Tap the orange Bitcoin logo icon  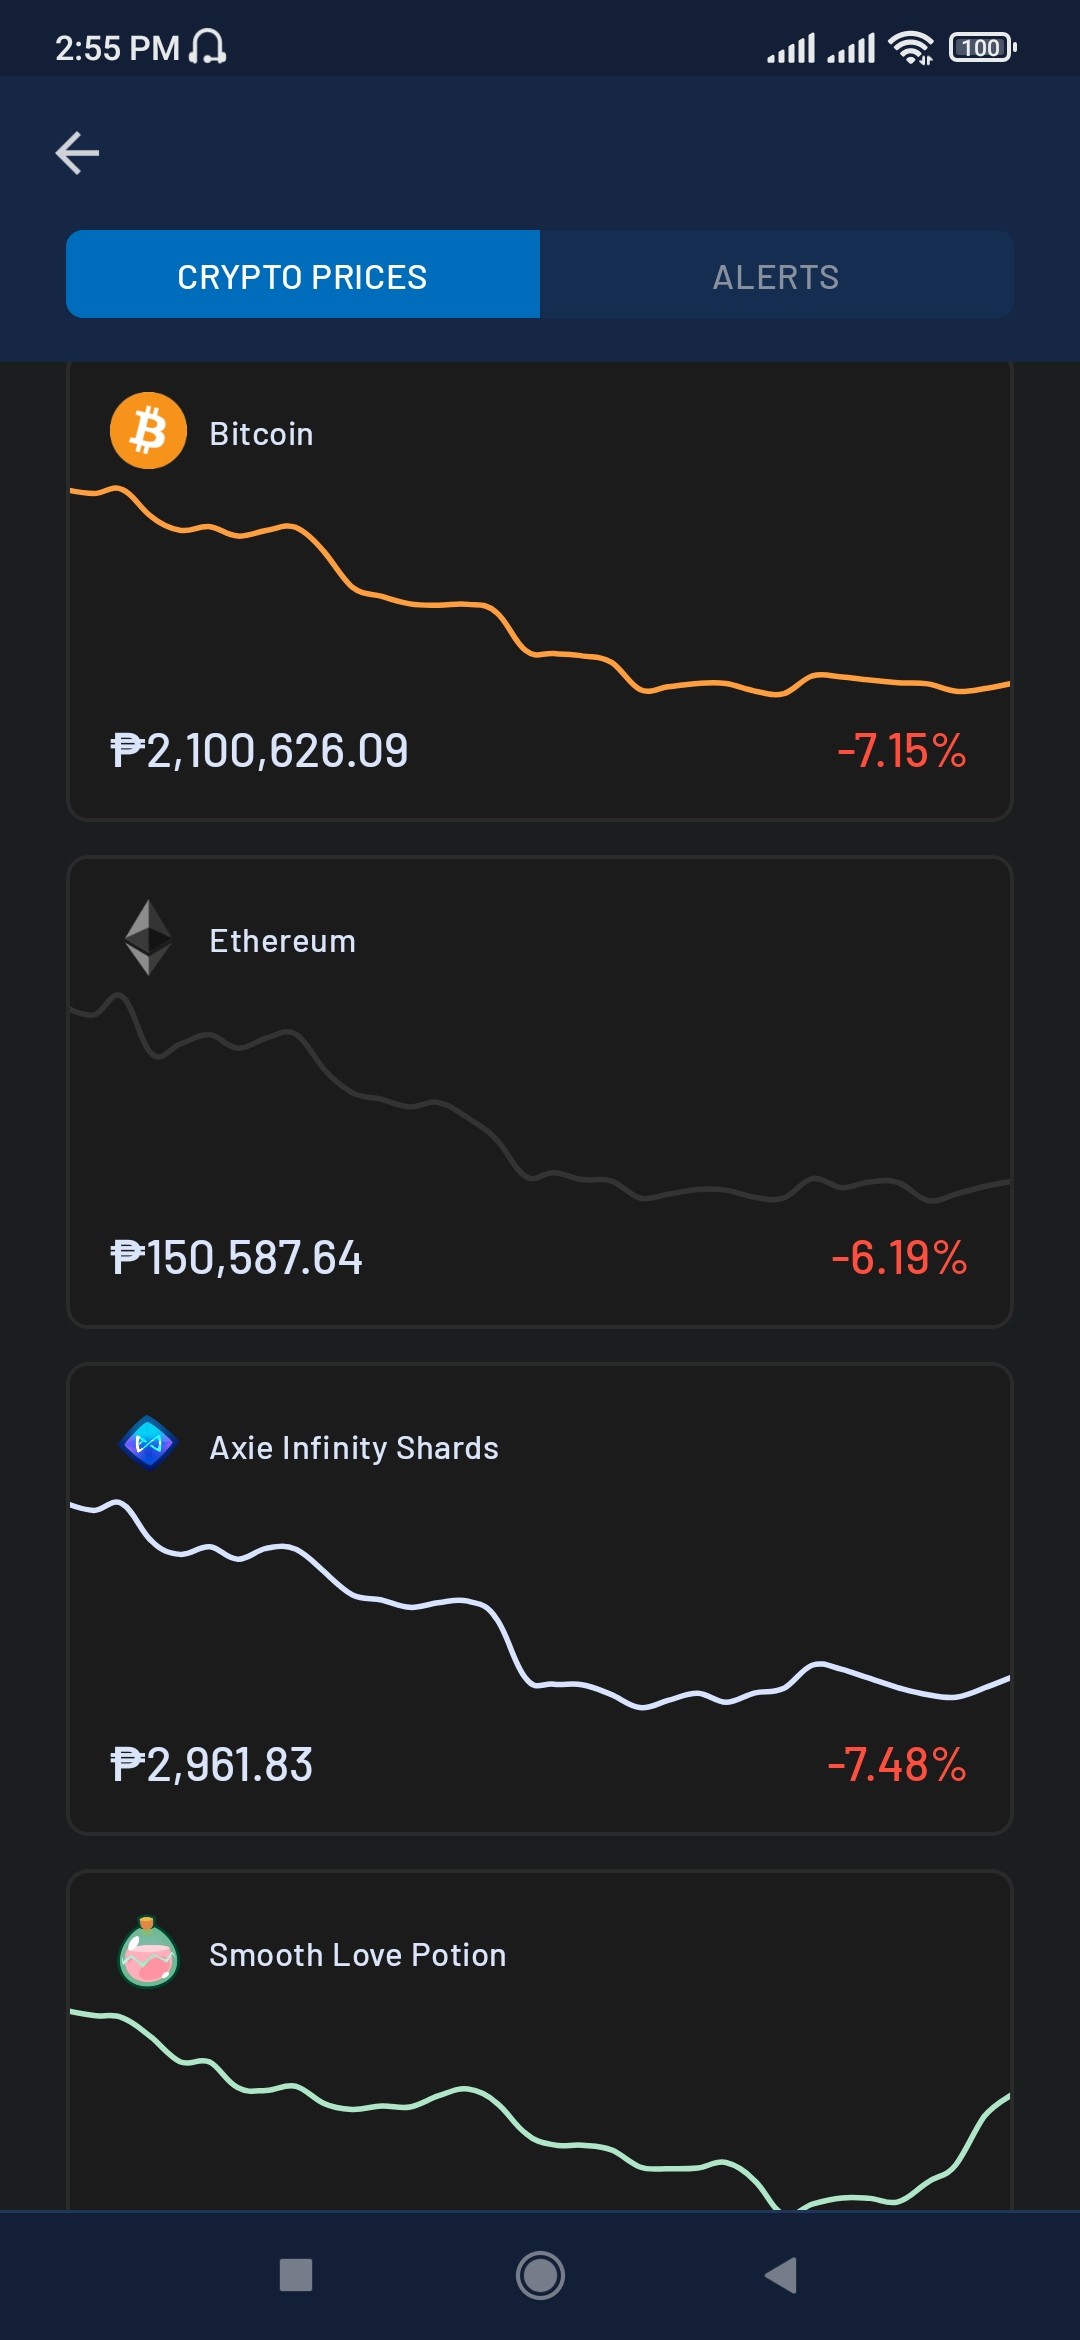tap(148, 431)
